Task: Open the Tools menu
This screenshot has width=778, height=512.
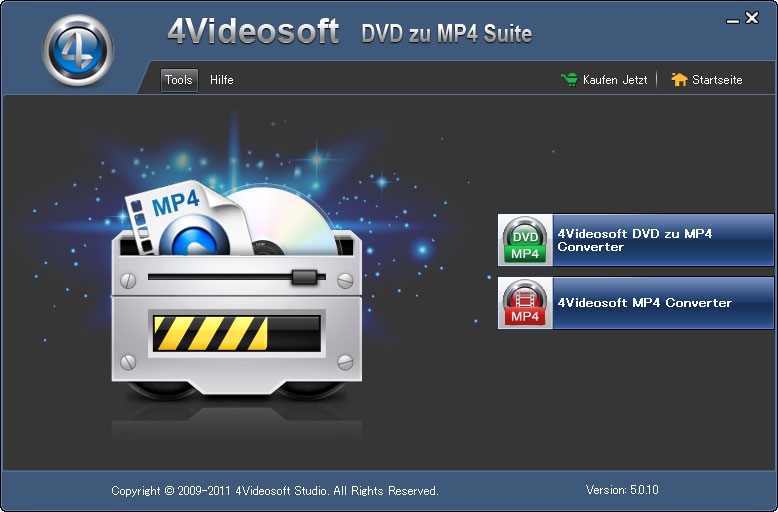Action: tap(179, 80)
